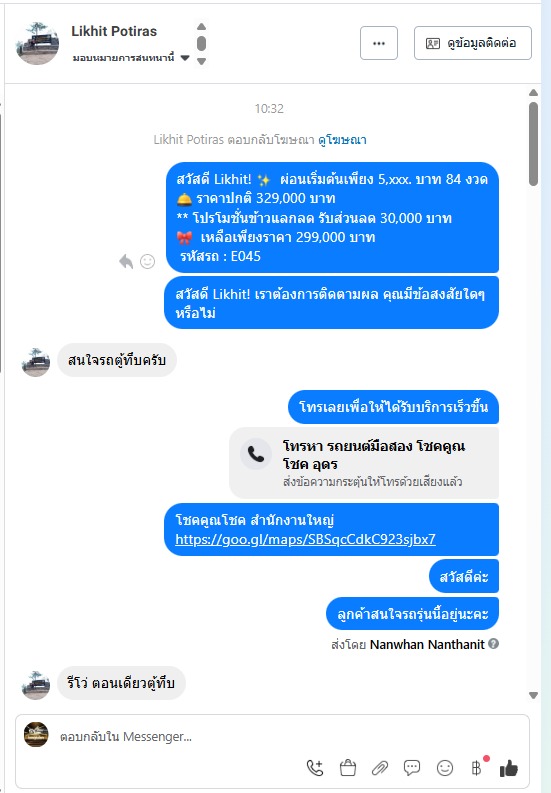Open saved replies speech bubble icon
Image resolution: width=551 pixels, height=793 pixels.
click(x=412, y=768)
